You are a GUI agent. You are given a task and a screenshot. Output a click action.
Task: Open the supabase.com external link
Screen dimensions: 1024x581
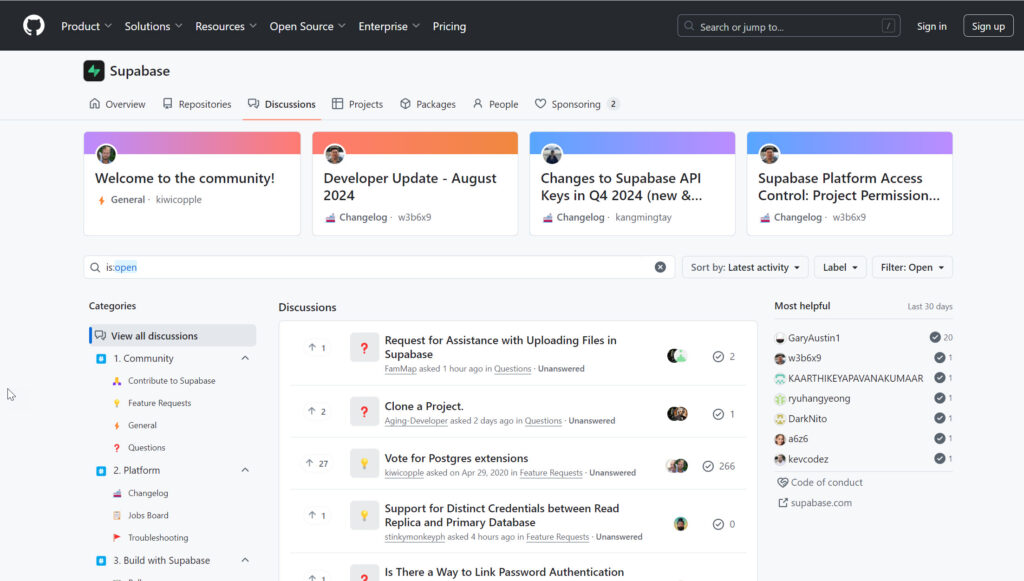[821, 503]
